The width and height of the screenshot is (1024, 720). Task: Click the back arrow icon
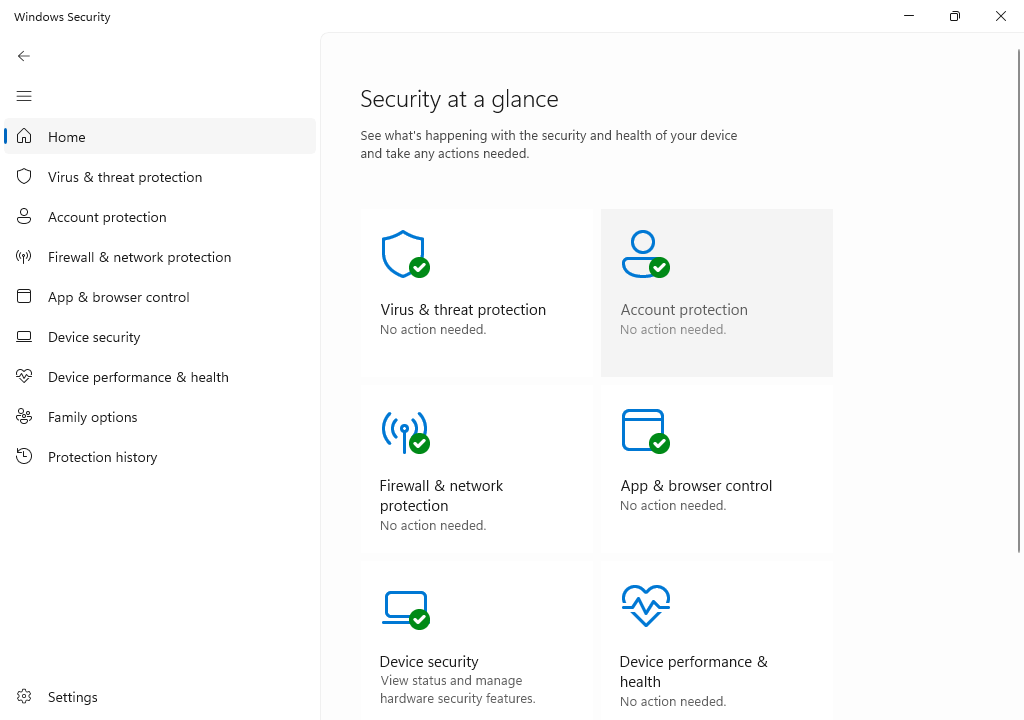[x=24, y=56]
